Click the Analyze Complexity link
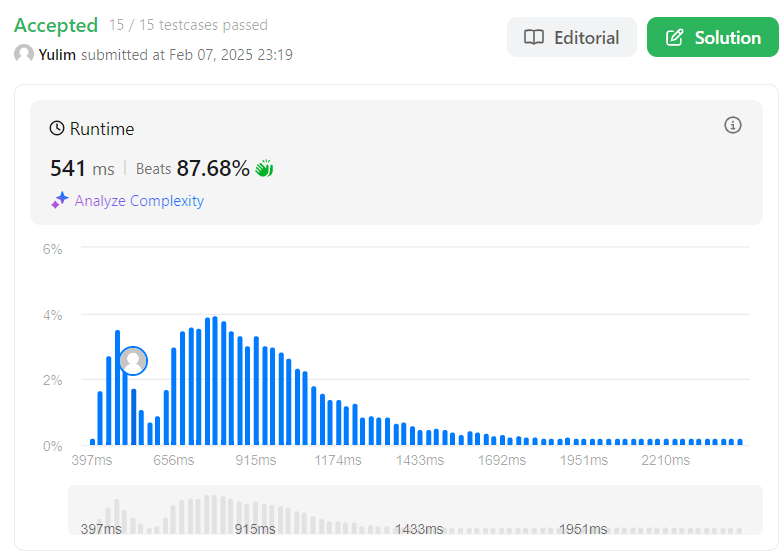 (x=139, y=201)
